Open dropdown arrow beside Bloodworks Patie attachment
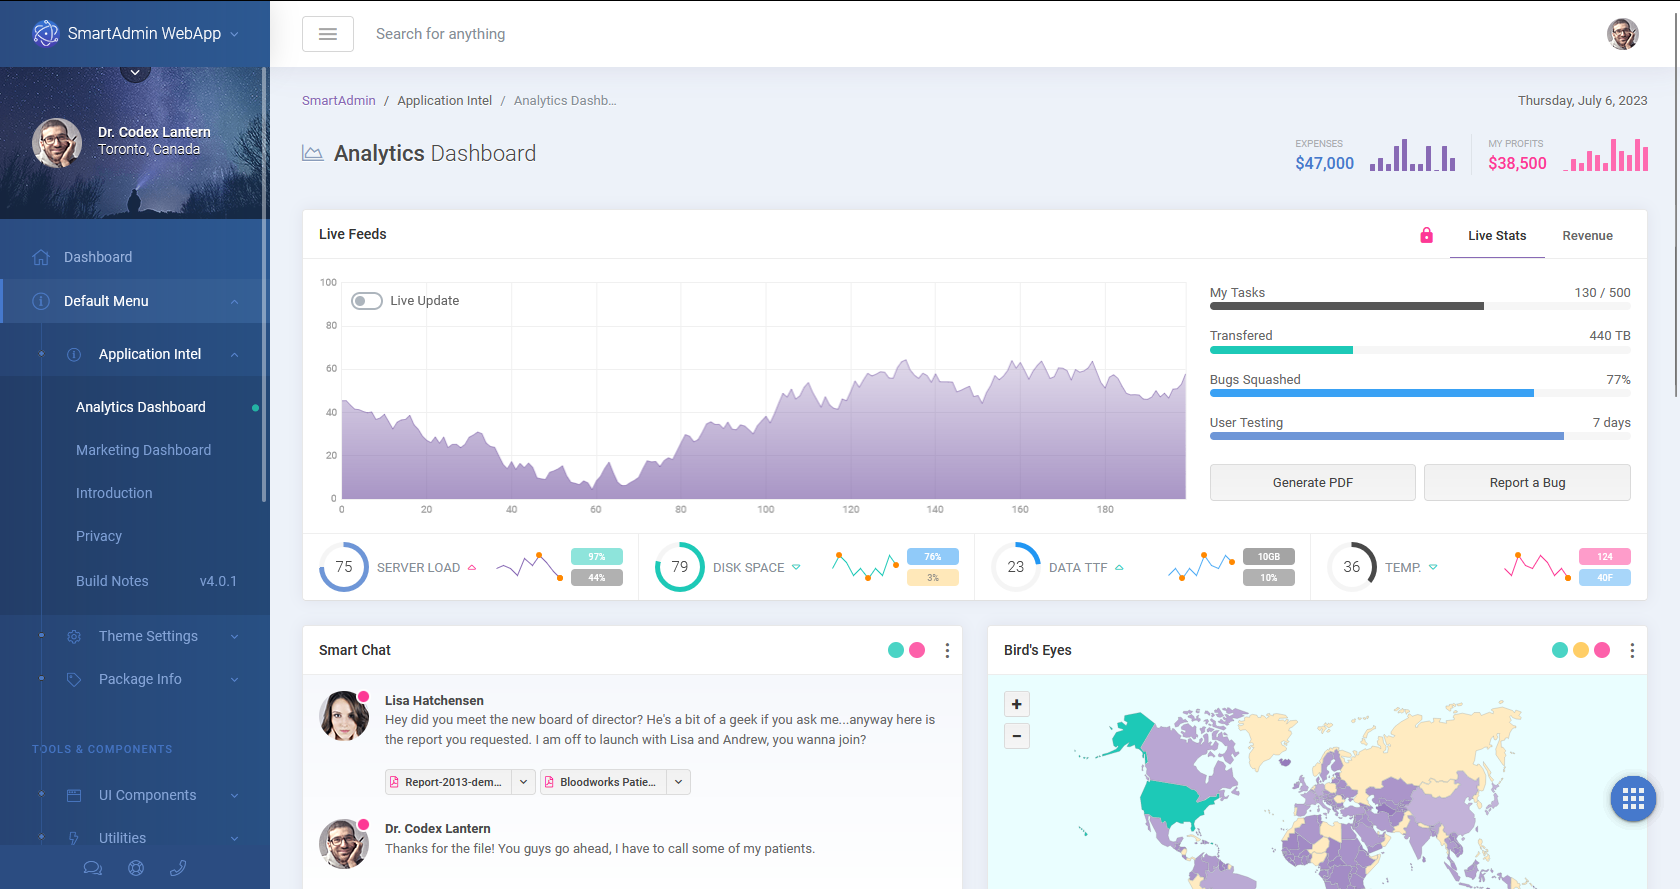 tap(679, 782)
